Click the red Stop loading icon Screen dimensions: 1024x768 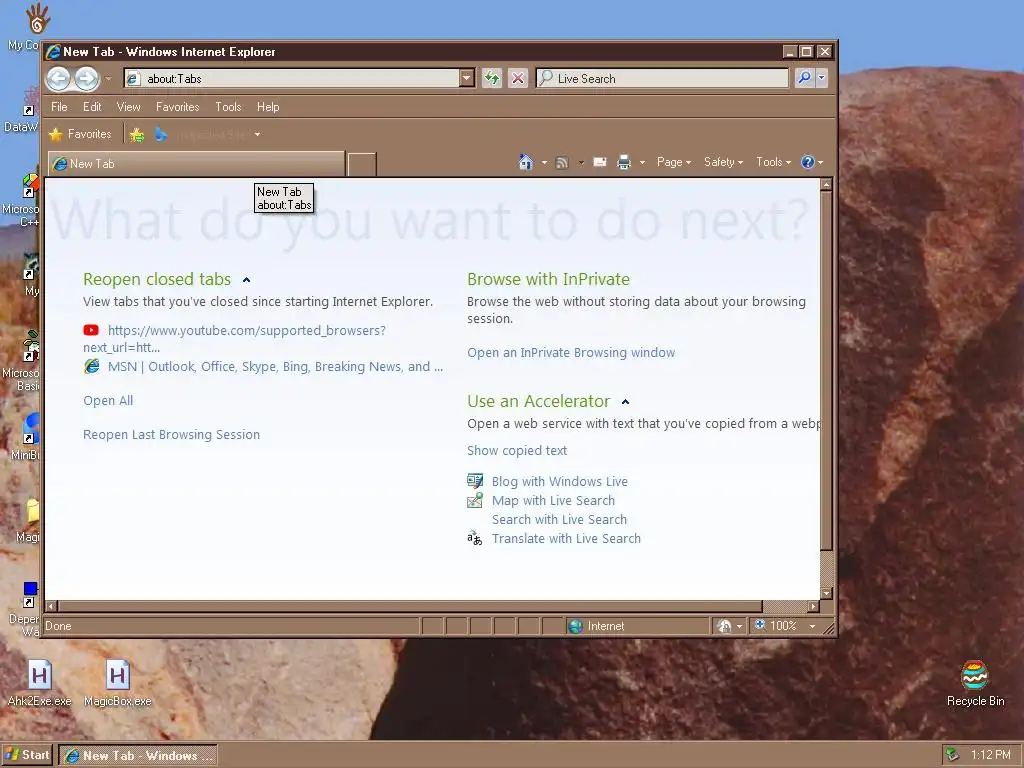click(518, 78)
